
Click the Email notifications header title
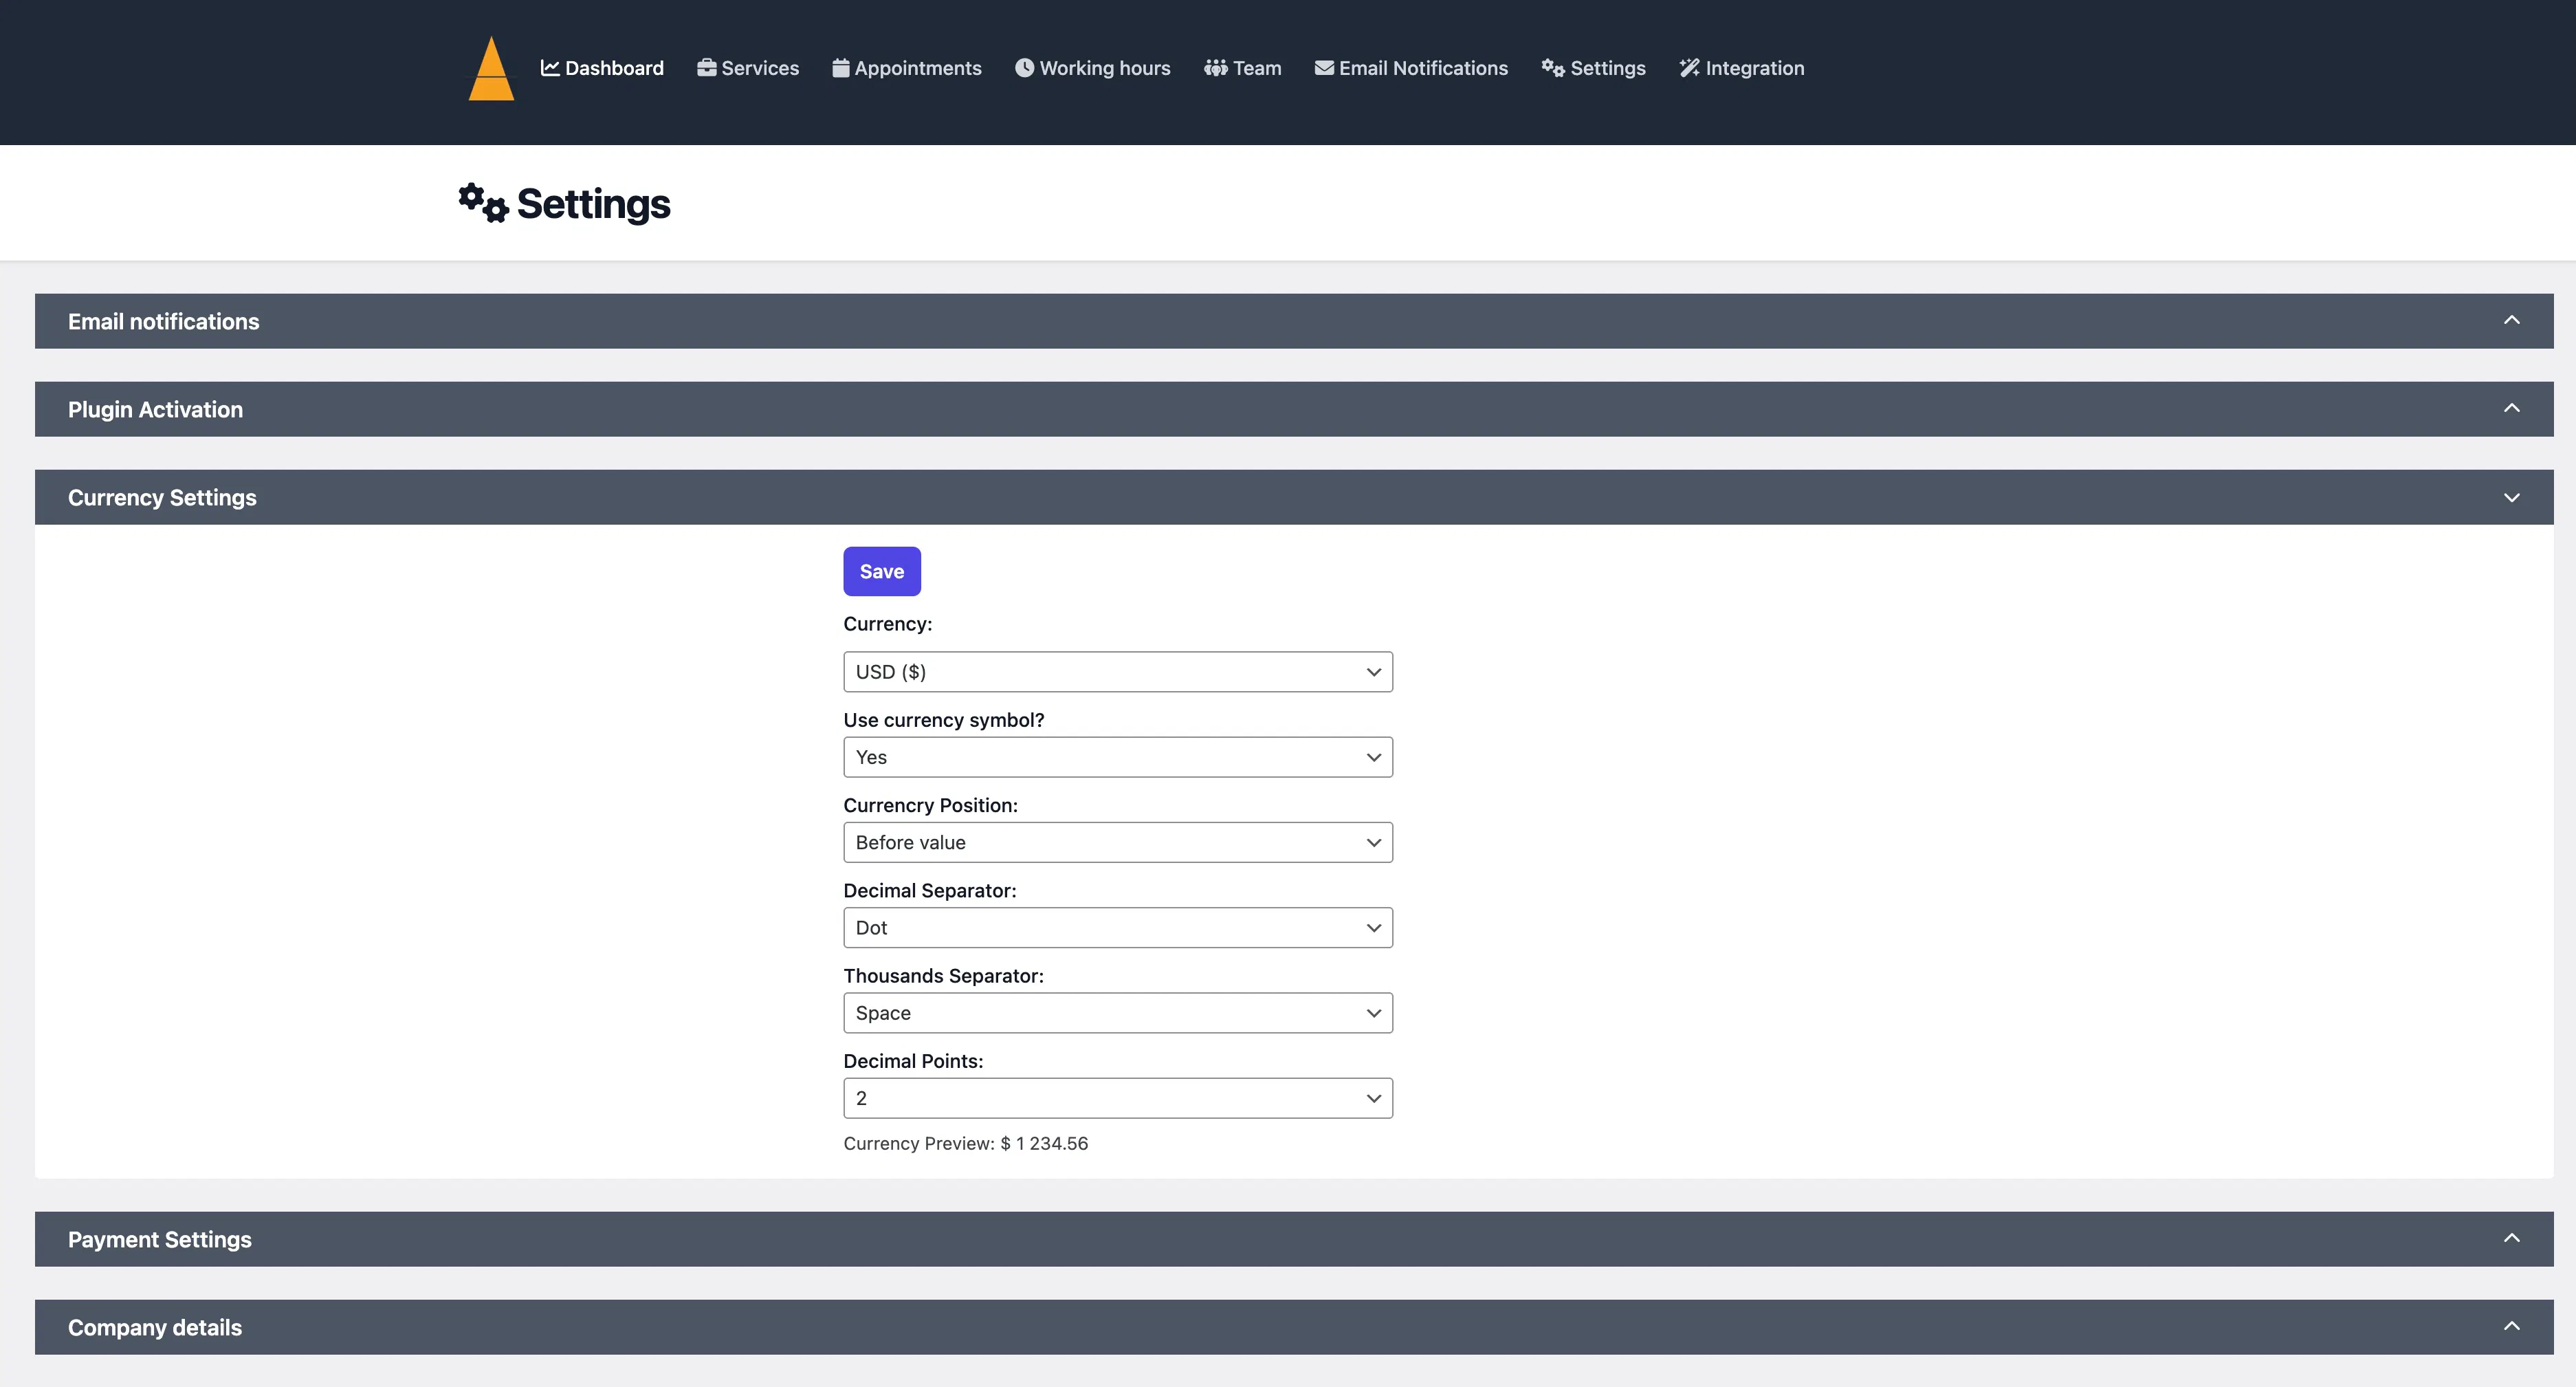(163, 321)
